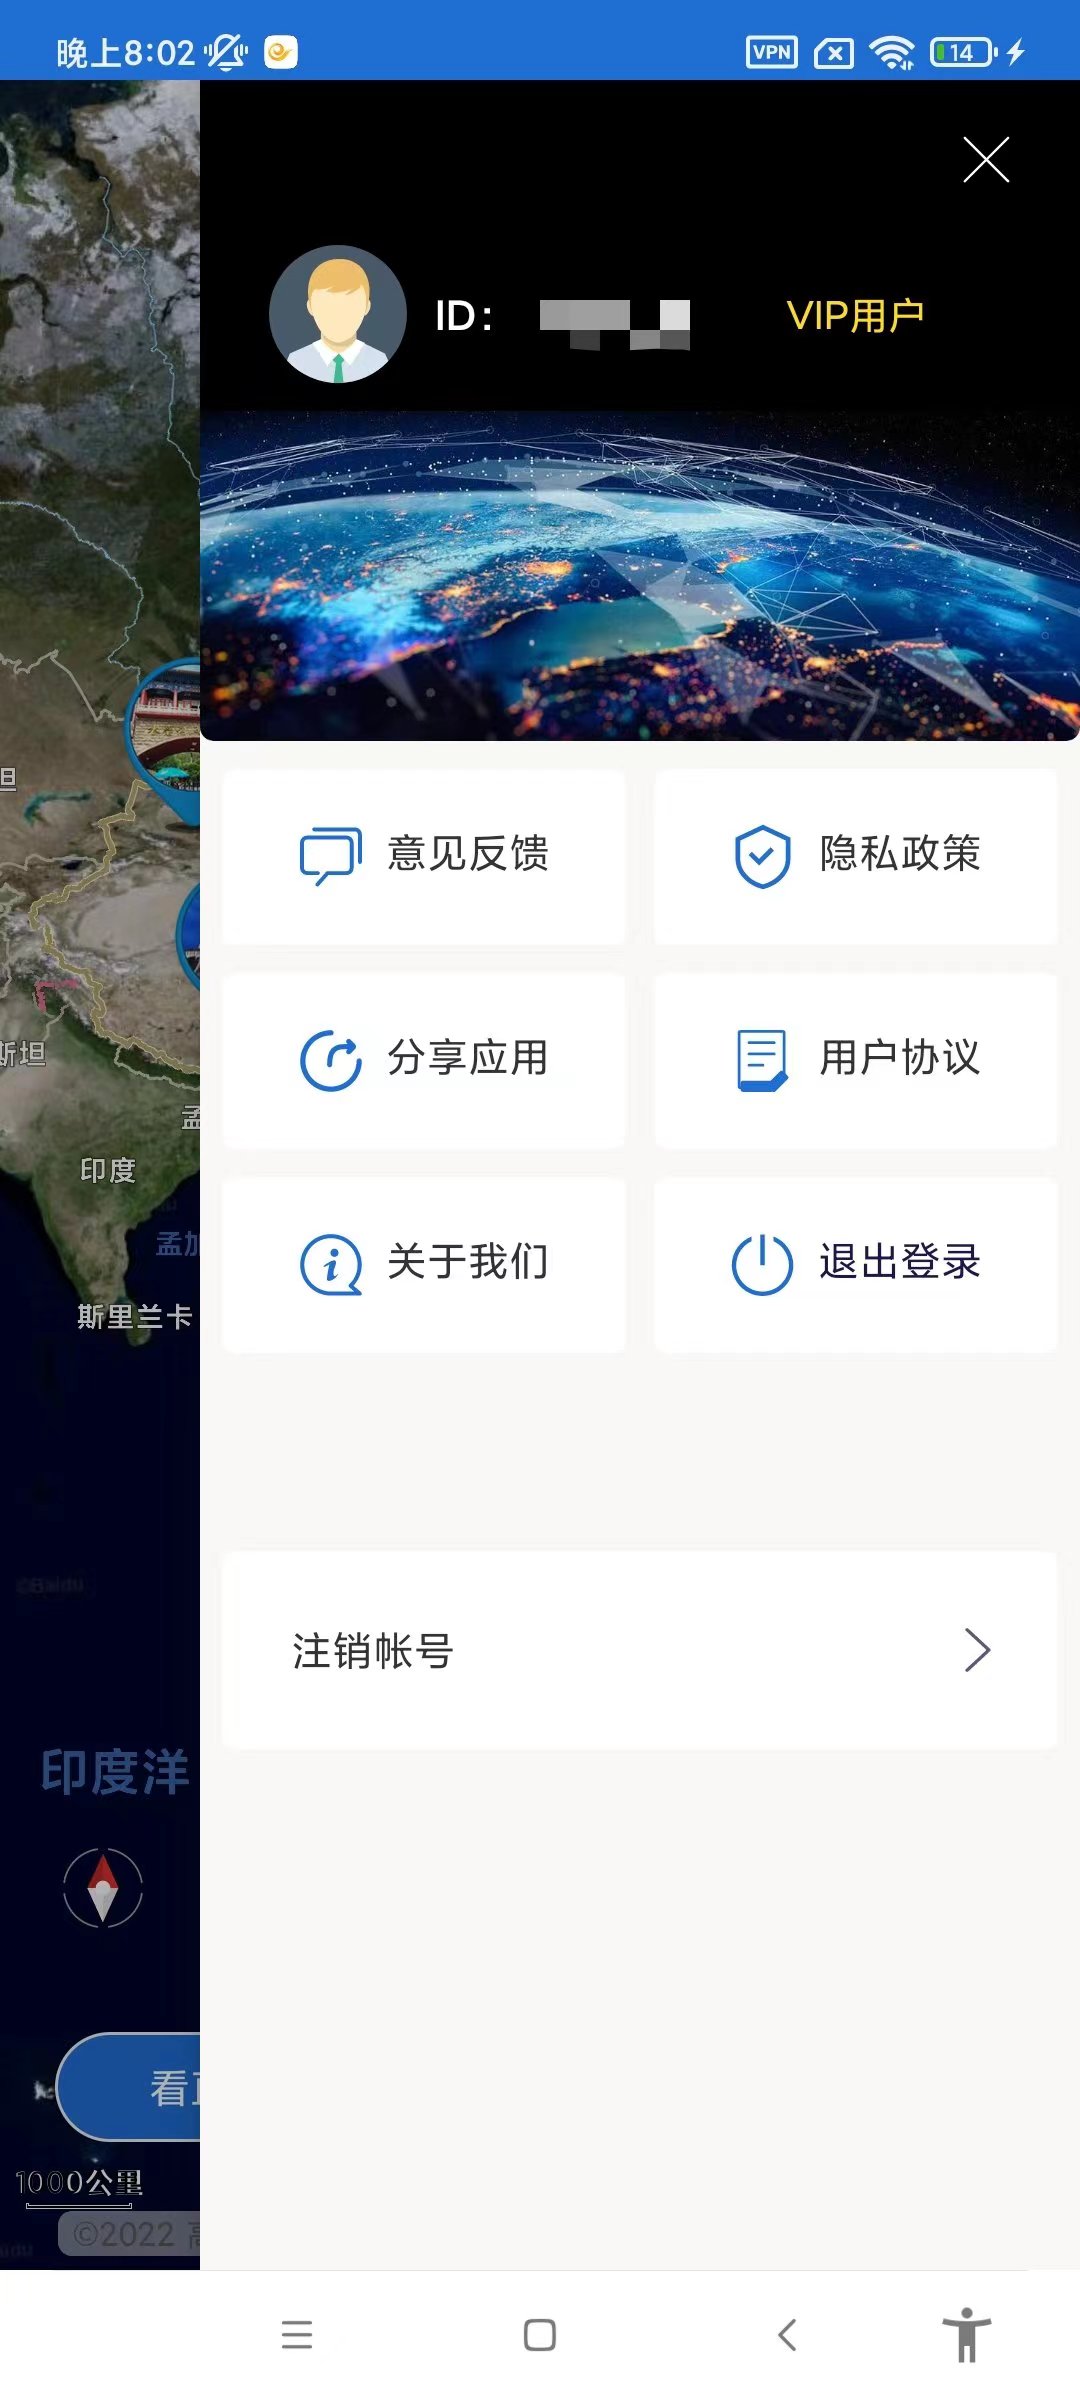Tap the user avatar profile picture
This screenshot has width=1080, height=2400.
coord(338,315)
